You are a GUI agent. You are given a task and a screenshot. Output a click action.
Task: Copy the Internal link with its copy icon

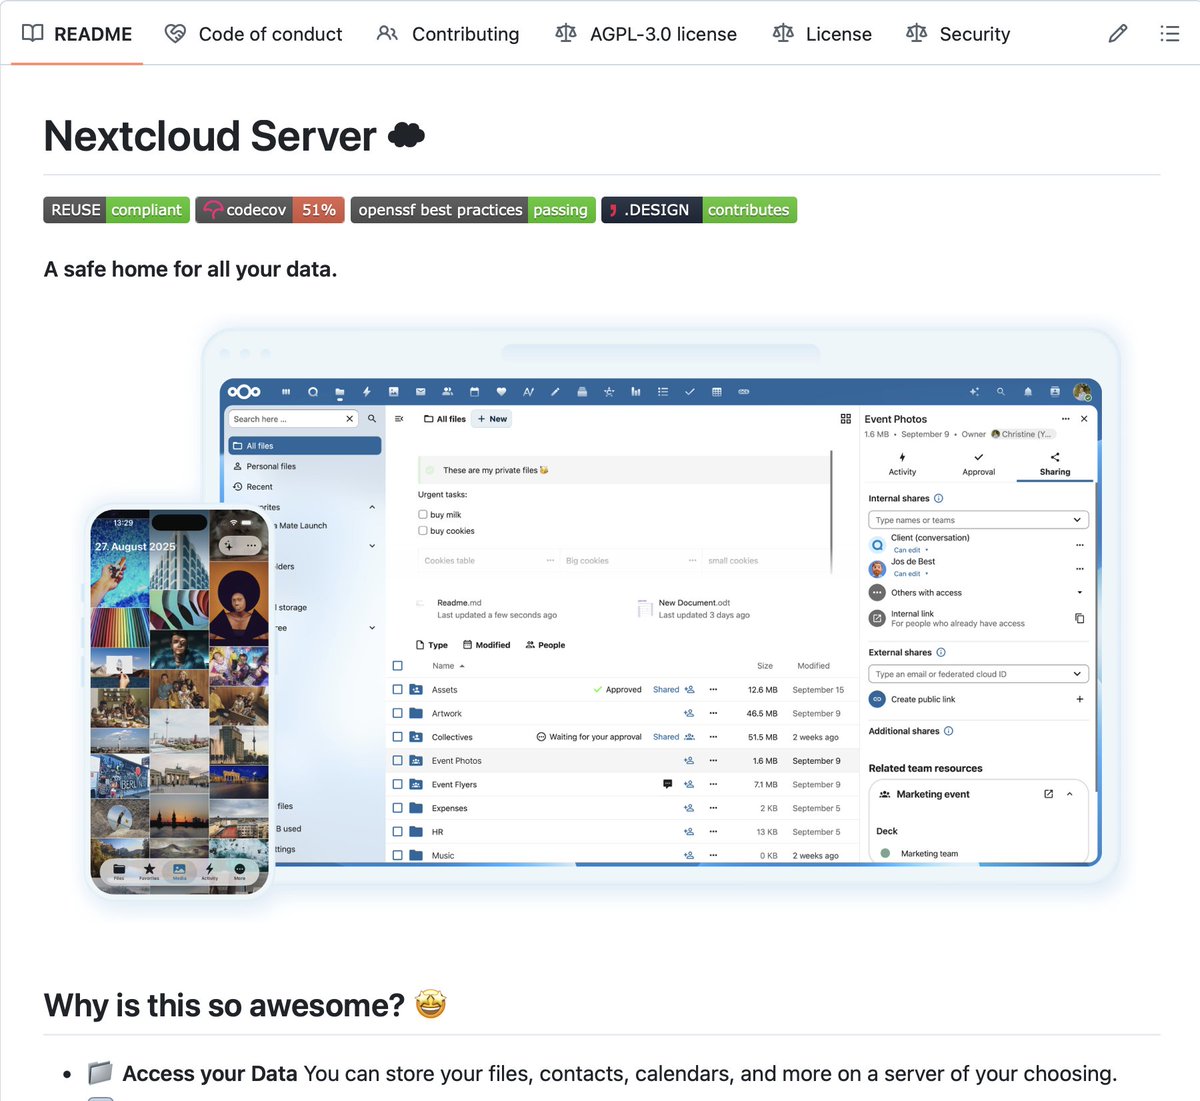coord(1080,619)
